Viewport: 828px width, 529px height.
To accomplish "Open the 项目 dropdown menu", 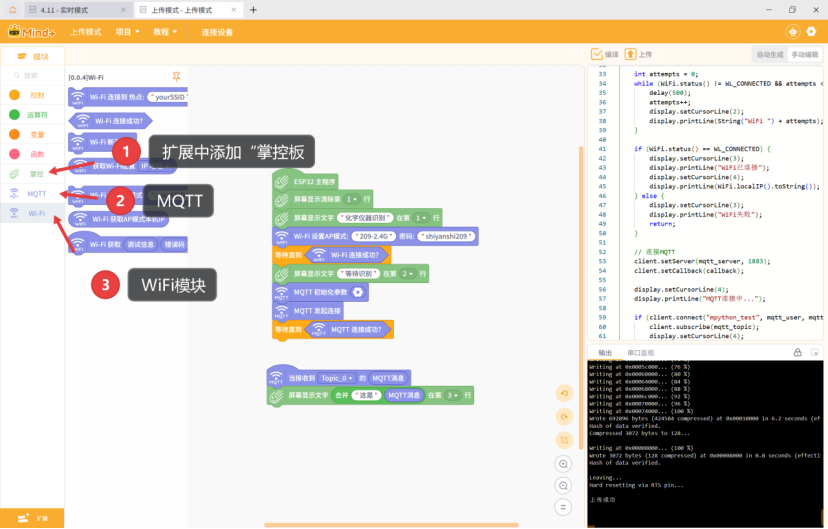I will 126,32.
